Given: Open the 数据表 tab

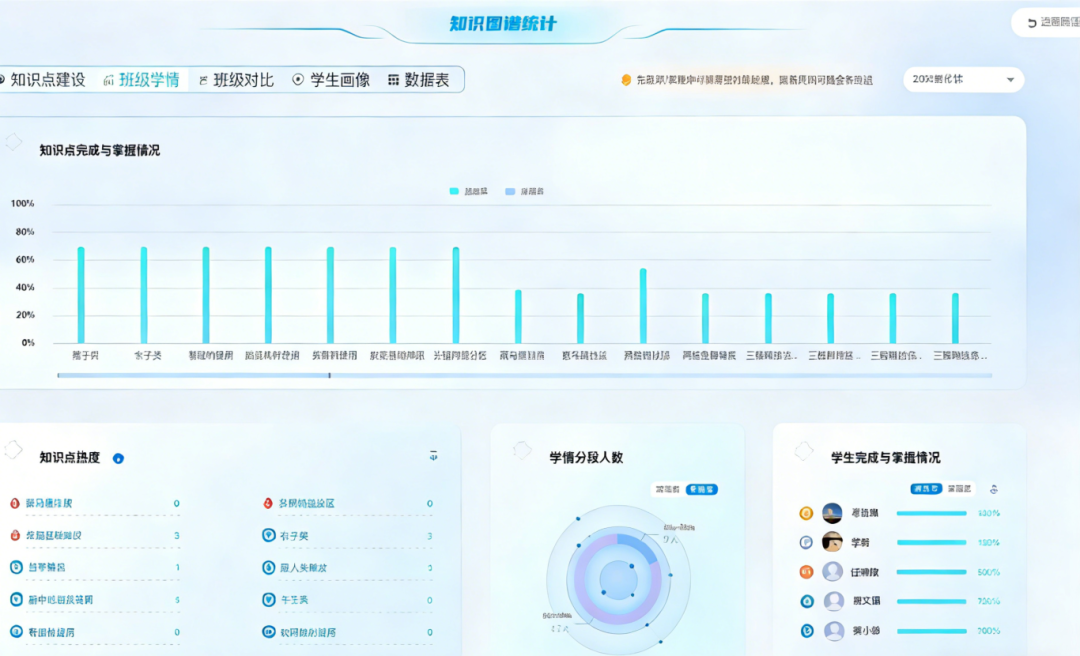Looking at the screenshot, I should [418, 80].
